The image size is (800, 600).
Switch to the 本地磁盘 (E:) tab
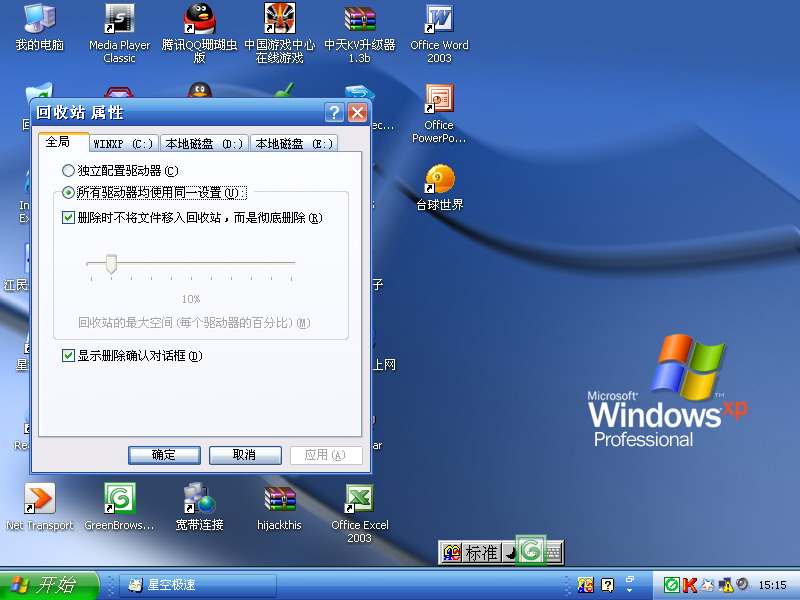[294, 144]
